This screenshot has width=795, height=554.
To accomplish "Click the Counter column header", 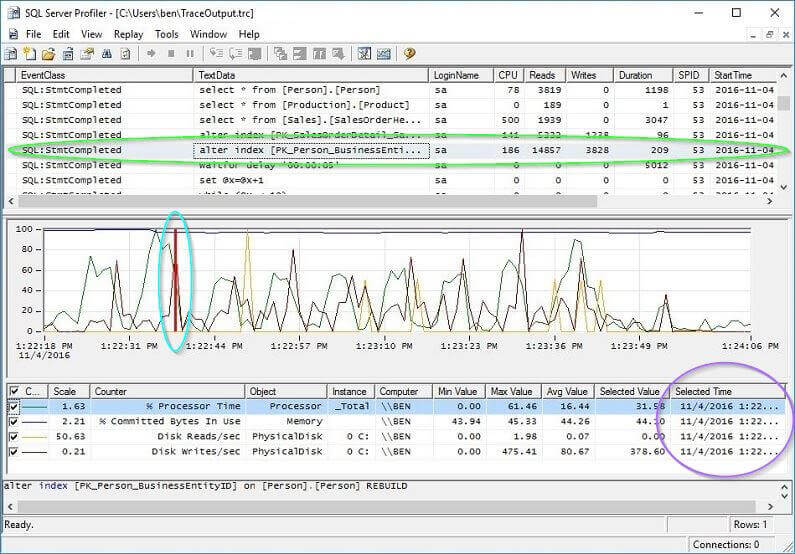I will point(167,391).
